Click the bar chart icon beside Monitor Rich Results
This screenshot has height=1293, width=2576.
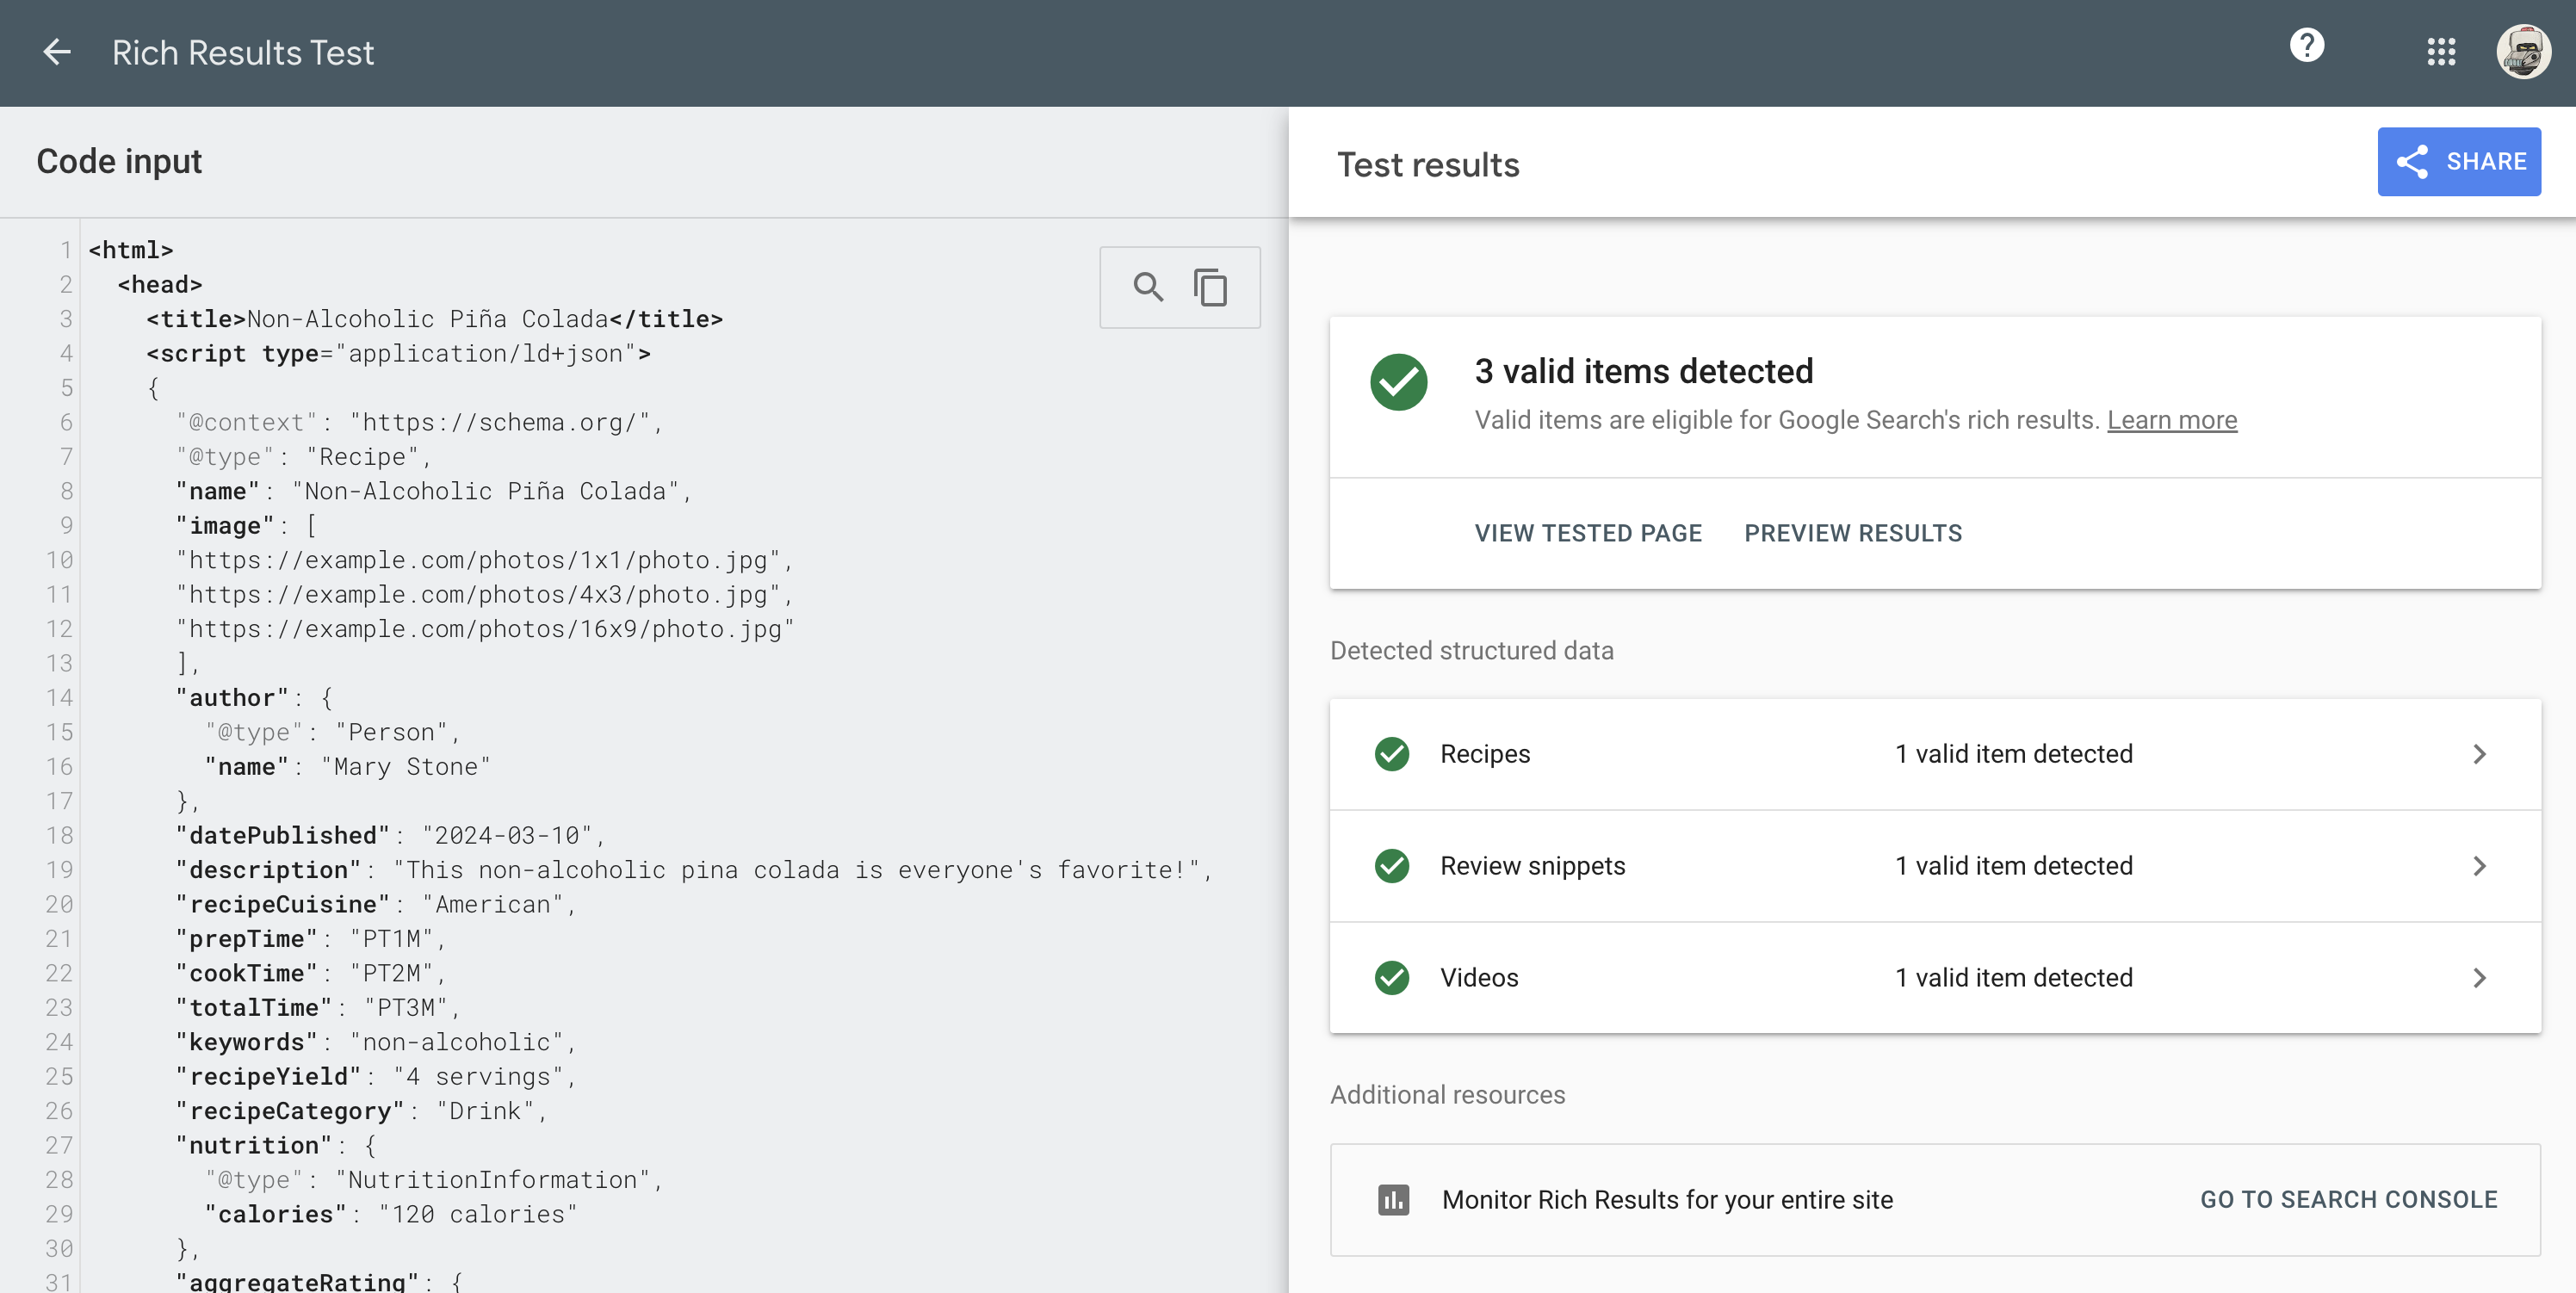coord(1394,1200)
